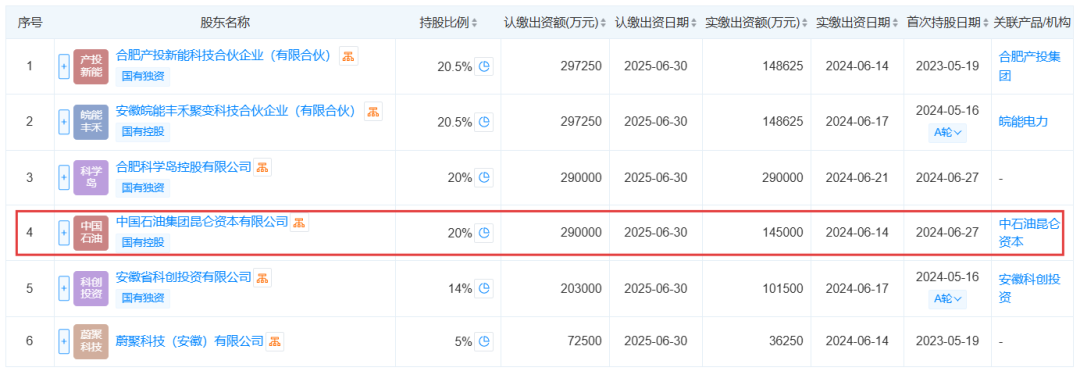1080x371 pixels.
Task: Select the 72500 subscribed amount cell
Action: click(585, 341)
